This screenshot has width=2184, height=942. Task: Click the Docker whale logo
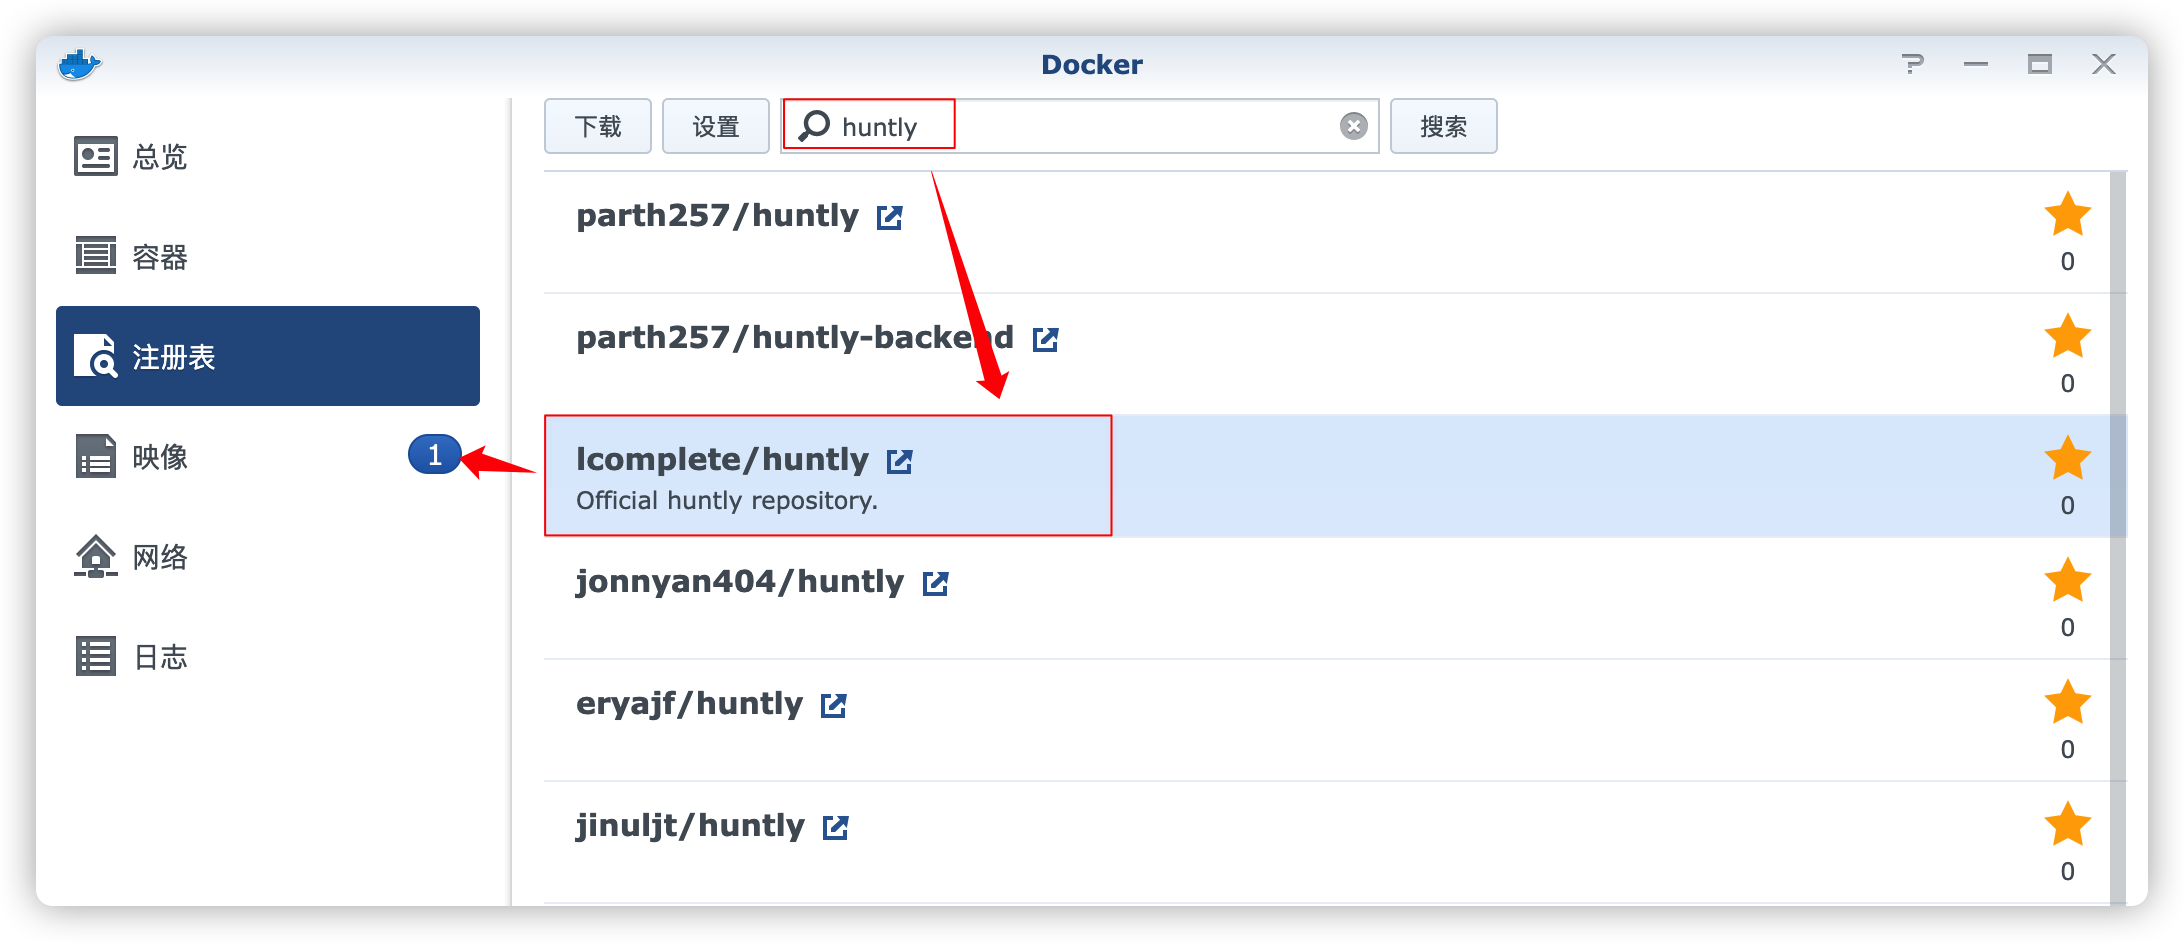coord(81,63)
